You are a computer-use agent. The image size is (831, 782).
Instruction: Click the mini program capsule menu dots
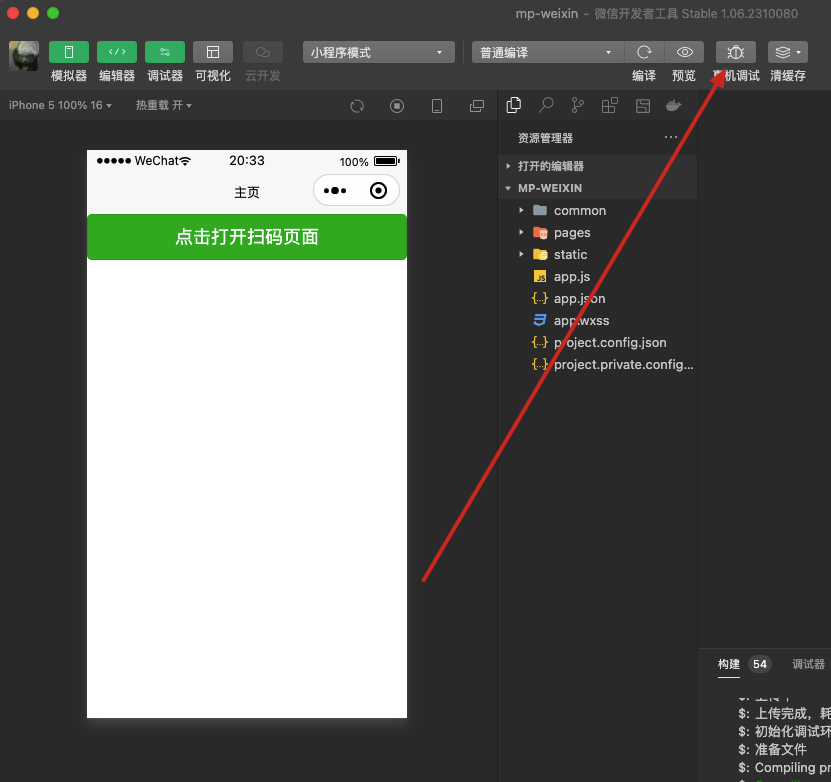pos(335,190)
